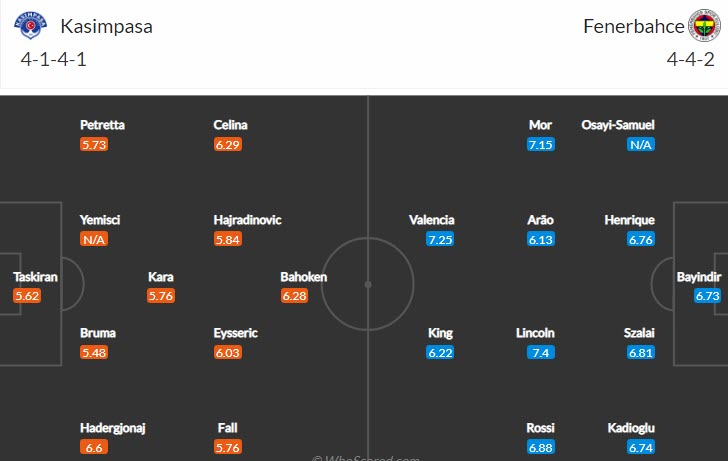
Task: Select Osayi-Samuel's N/A rating badge
Action: pyautogui.click(x=641, y=144)
